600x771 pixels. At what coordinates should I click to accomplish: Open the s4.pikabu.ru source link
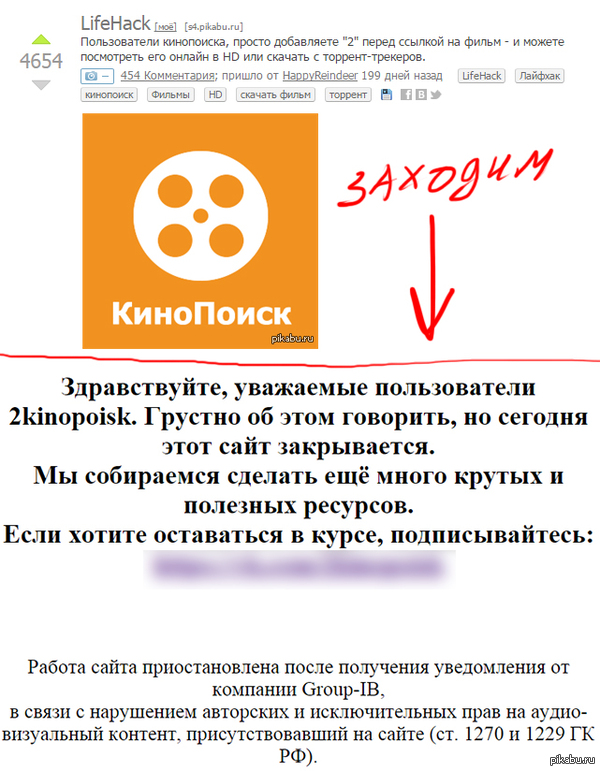point(213,27)
